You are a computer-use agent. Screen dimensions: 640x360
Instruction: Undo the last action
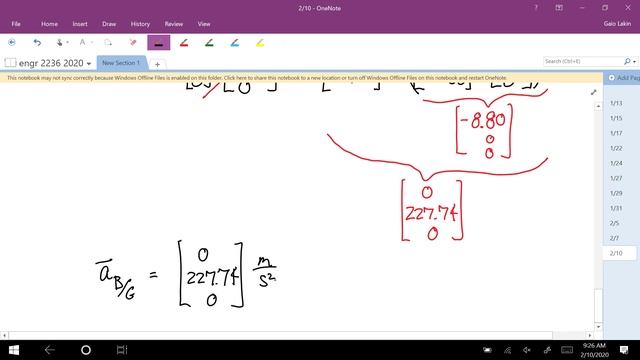pos(37,42)
